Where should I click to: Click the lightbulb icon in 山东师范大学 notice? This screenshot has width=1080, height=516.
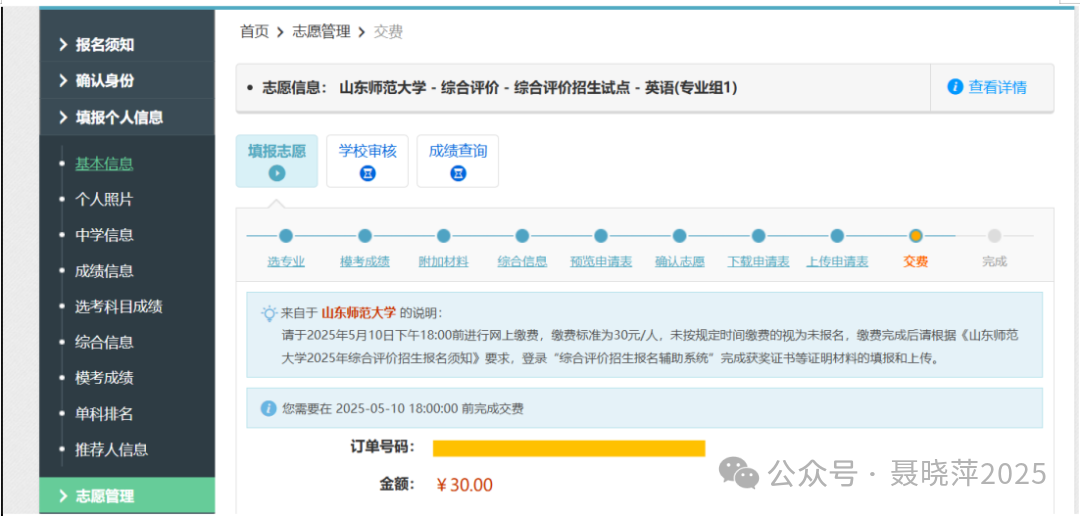tap(269, 313)
